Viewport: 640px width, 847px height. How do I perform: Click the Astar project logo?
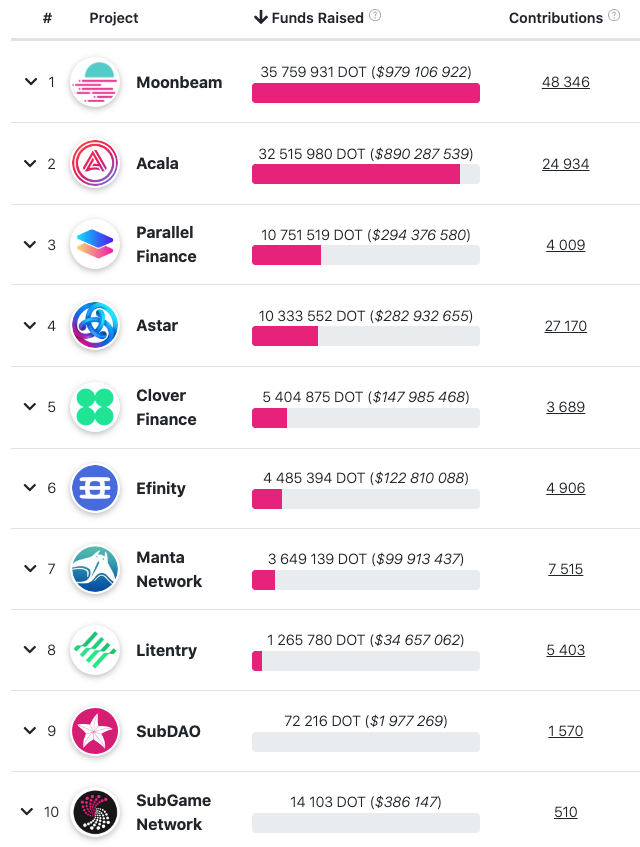point(95,325)
